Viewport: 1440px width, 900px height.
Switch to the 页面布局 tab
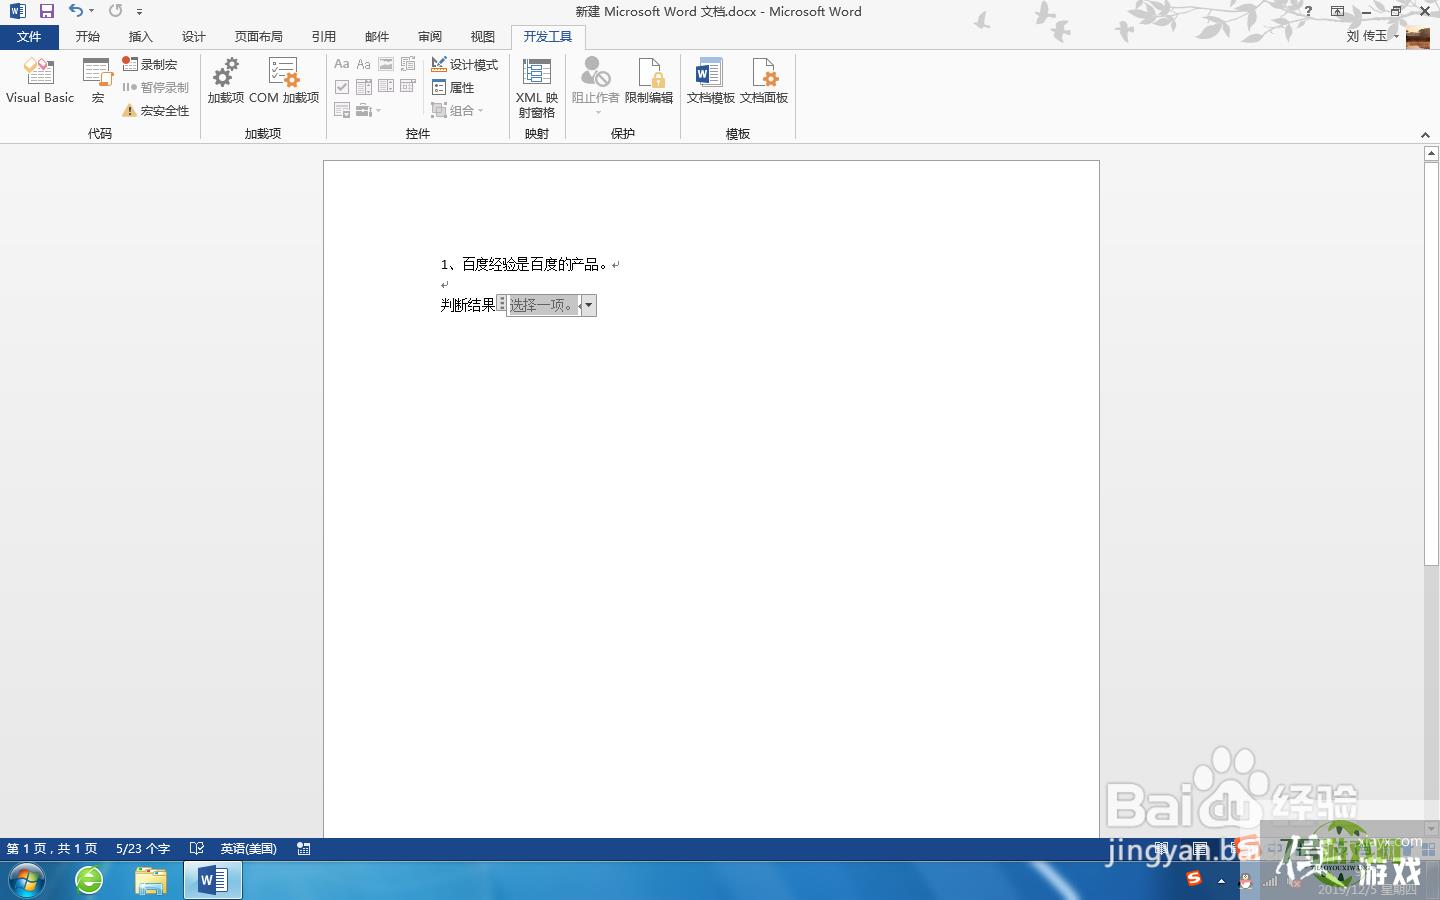259,36
